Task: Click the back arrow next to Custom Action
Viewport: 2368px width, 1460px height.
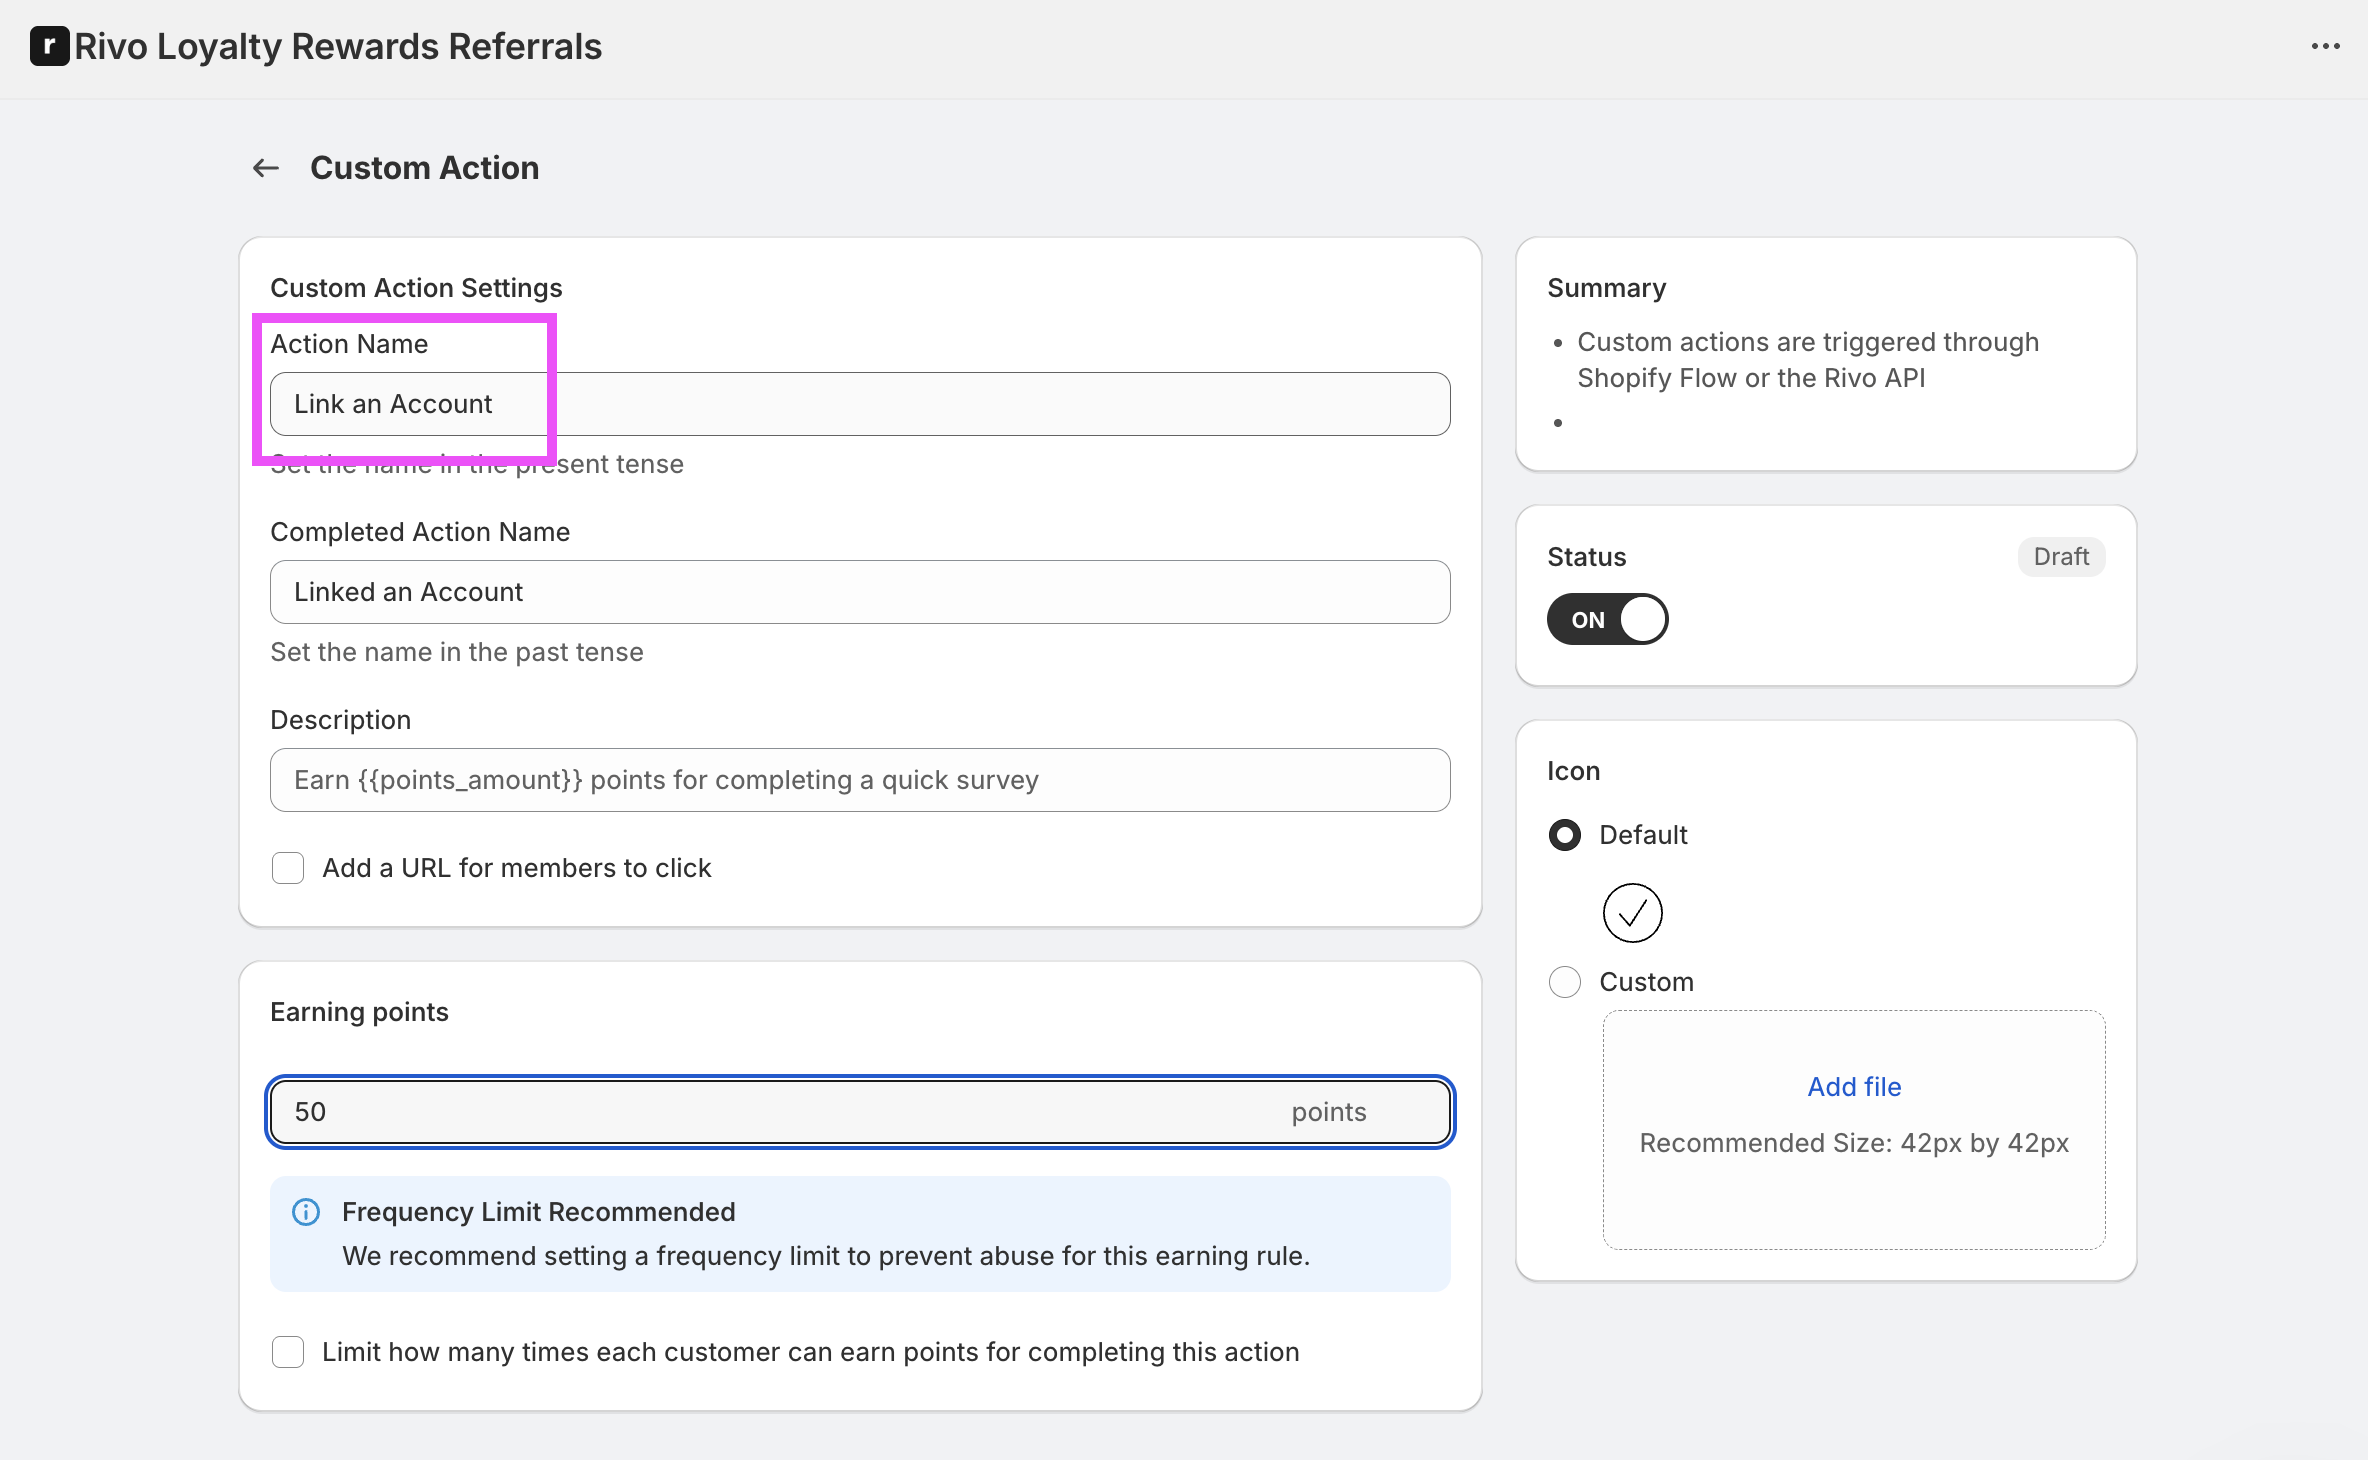Action: point(265,168)
